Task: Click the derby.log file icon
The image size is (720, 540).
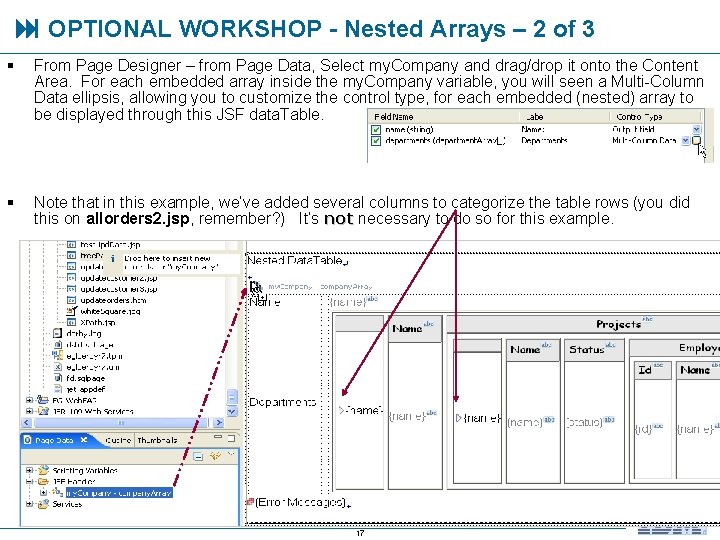Action: (57, 333)
